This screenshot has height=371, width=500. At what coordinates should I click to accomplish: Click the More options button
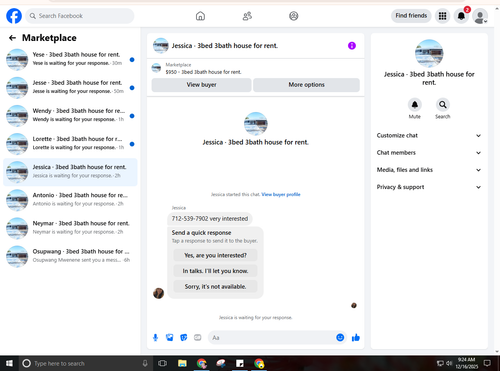[306, 85]
